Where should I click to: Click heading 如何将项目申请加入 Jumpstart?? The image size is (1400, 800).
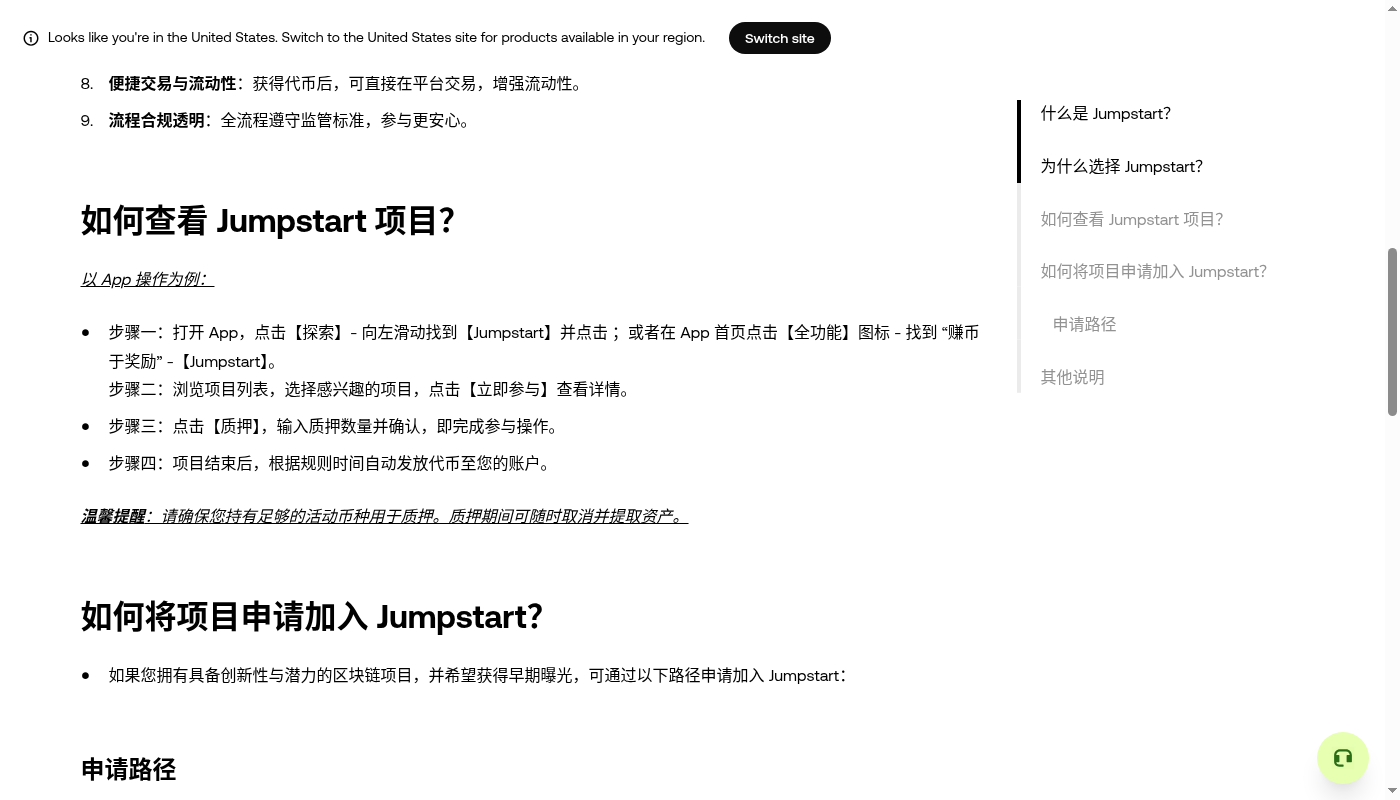(x=312, y=616)
